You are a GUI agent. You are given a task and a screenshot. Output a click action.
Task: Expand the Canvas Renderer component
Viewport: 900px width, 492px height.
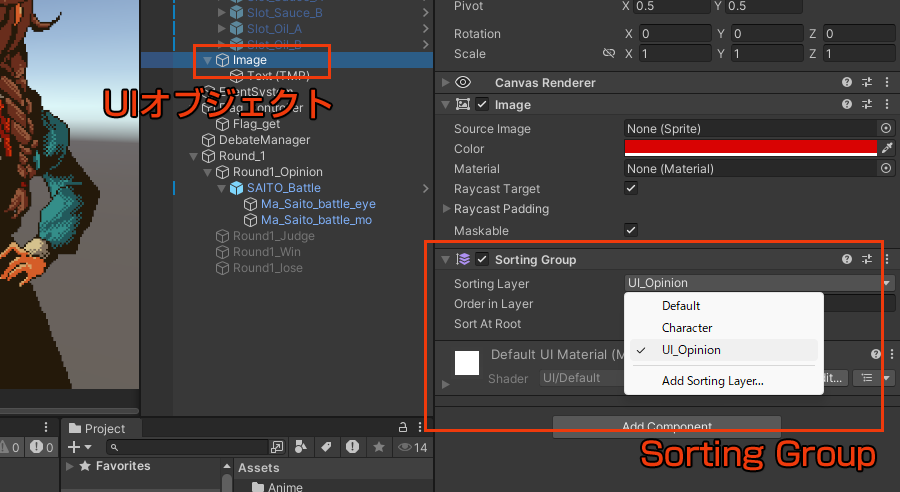pyautogui.click(x=445, y=82)
